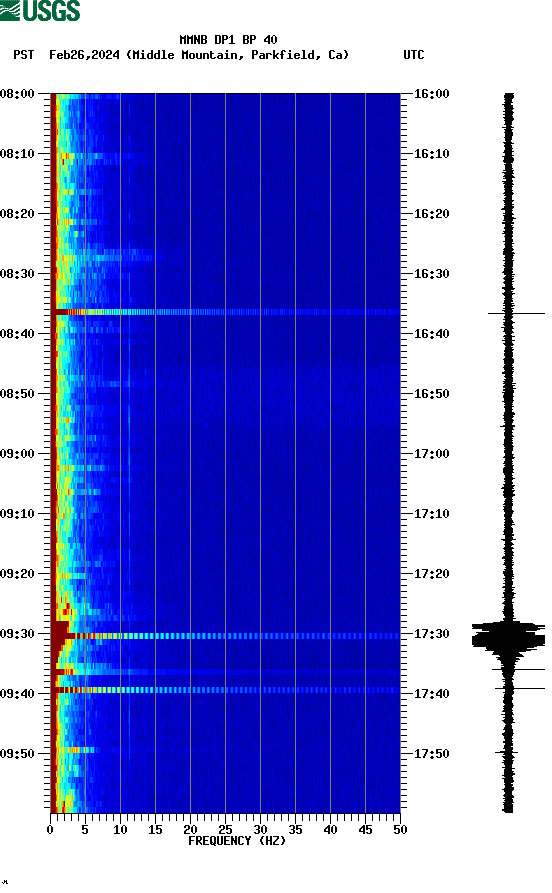This screenshot has height=893, width=552.
Task: Click the '09:00' PST time label
Action: (x=18, y=454)
